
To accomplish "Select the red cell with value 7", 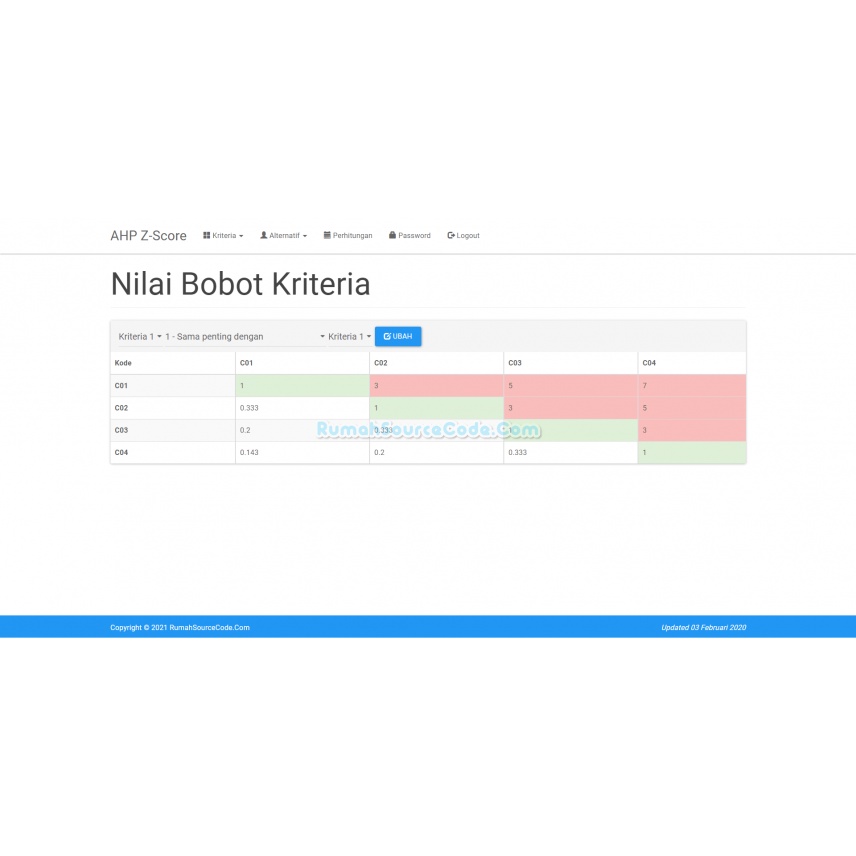I will (x=692, y=385).
